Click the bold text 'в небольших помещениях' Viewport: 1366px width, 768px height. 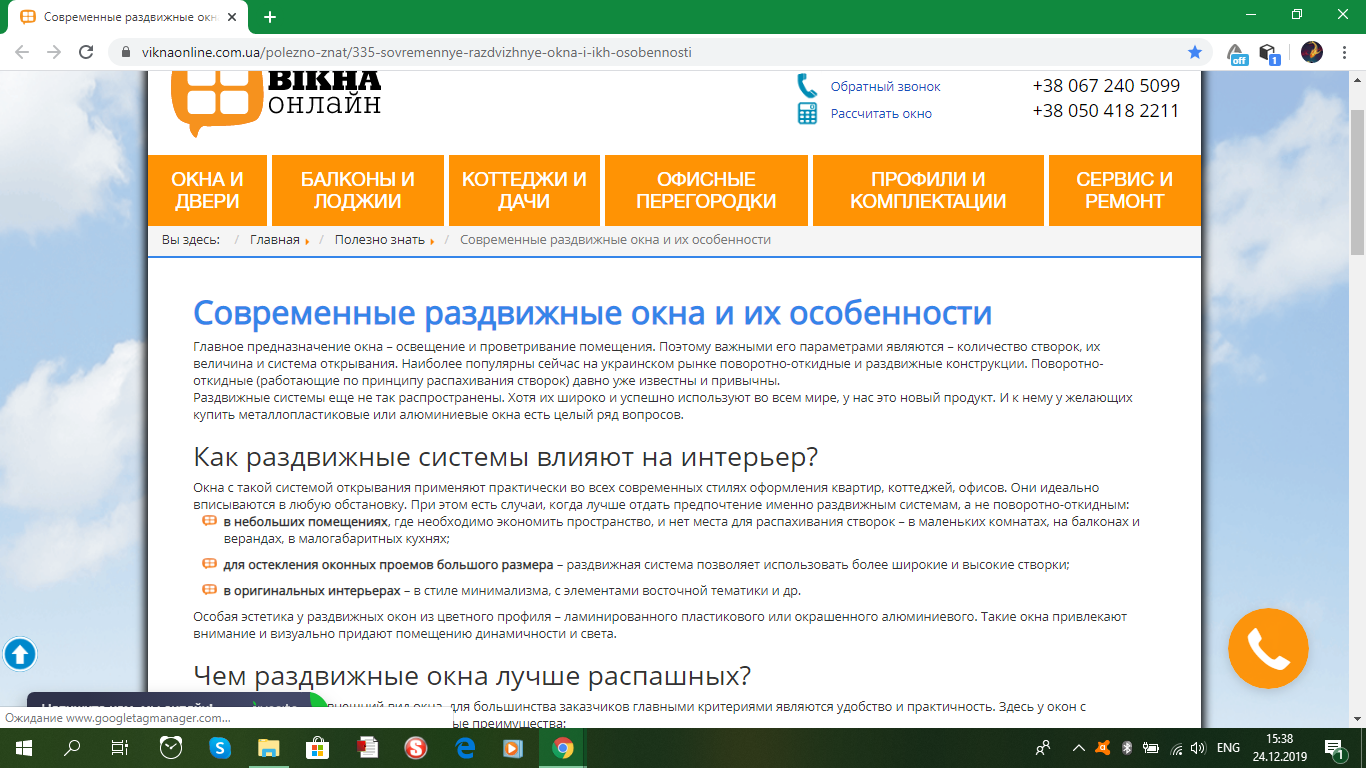point(305,522)
